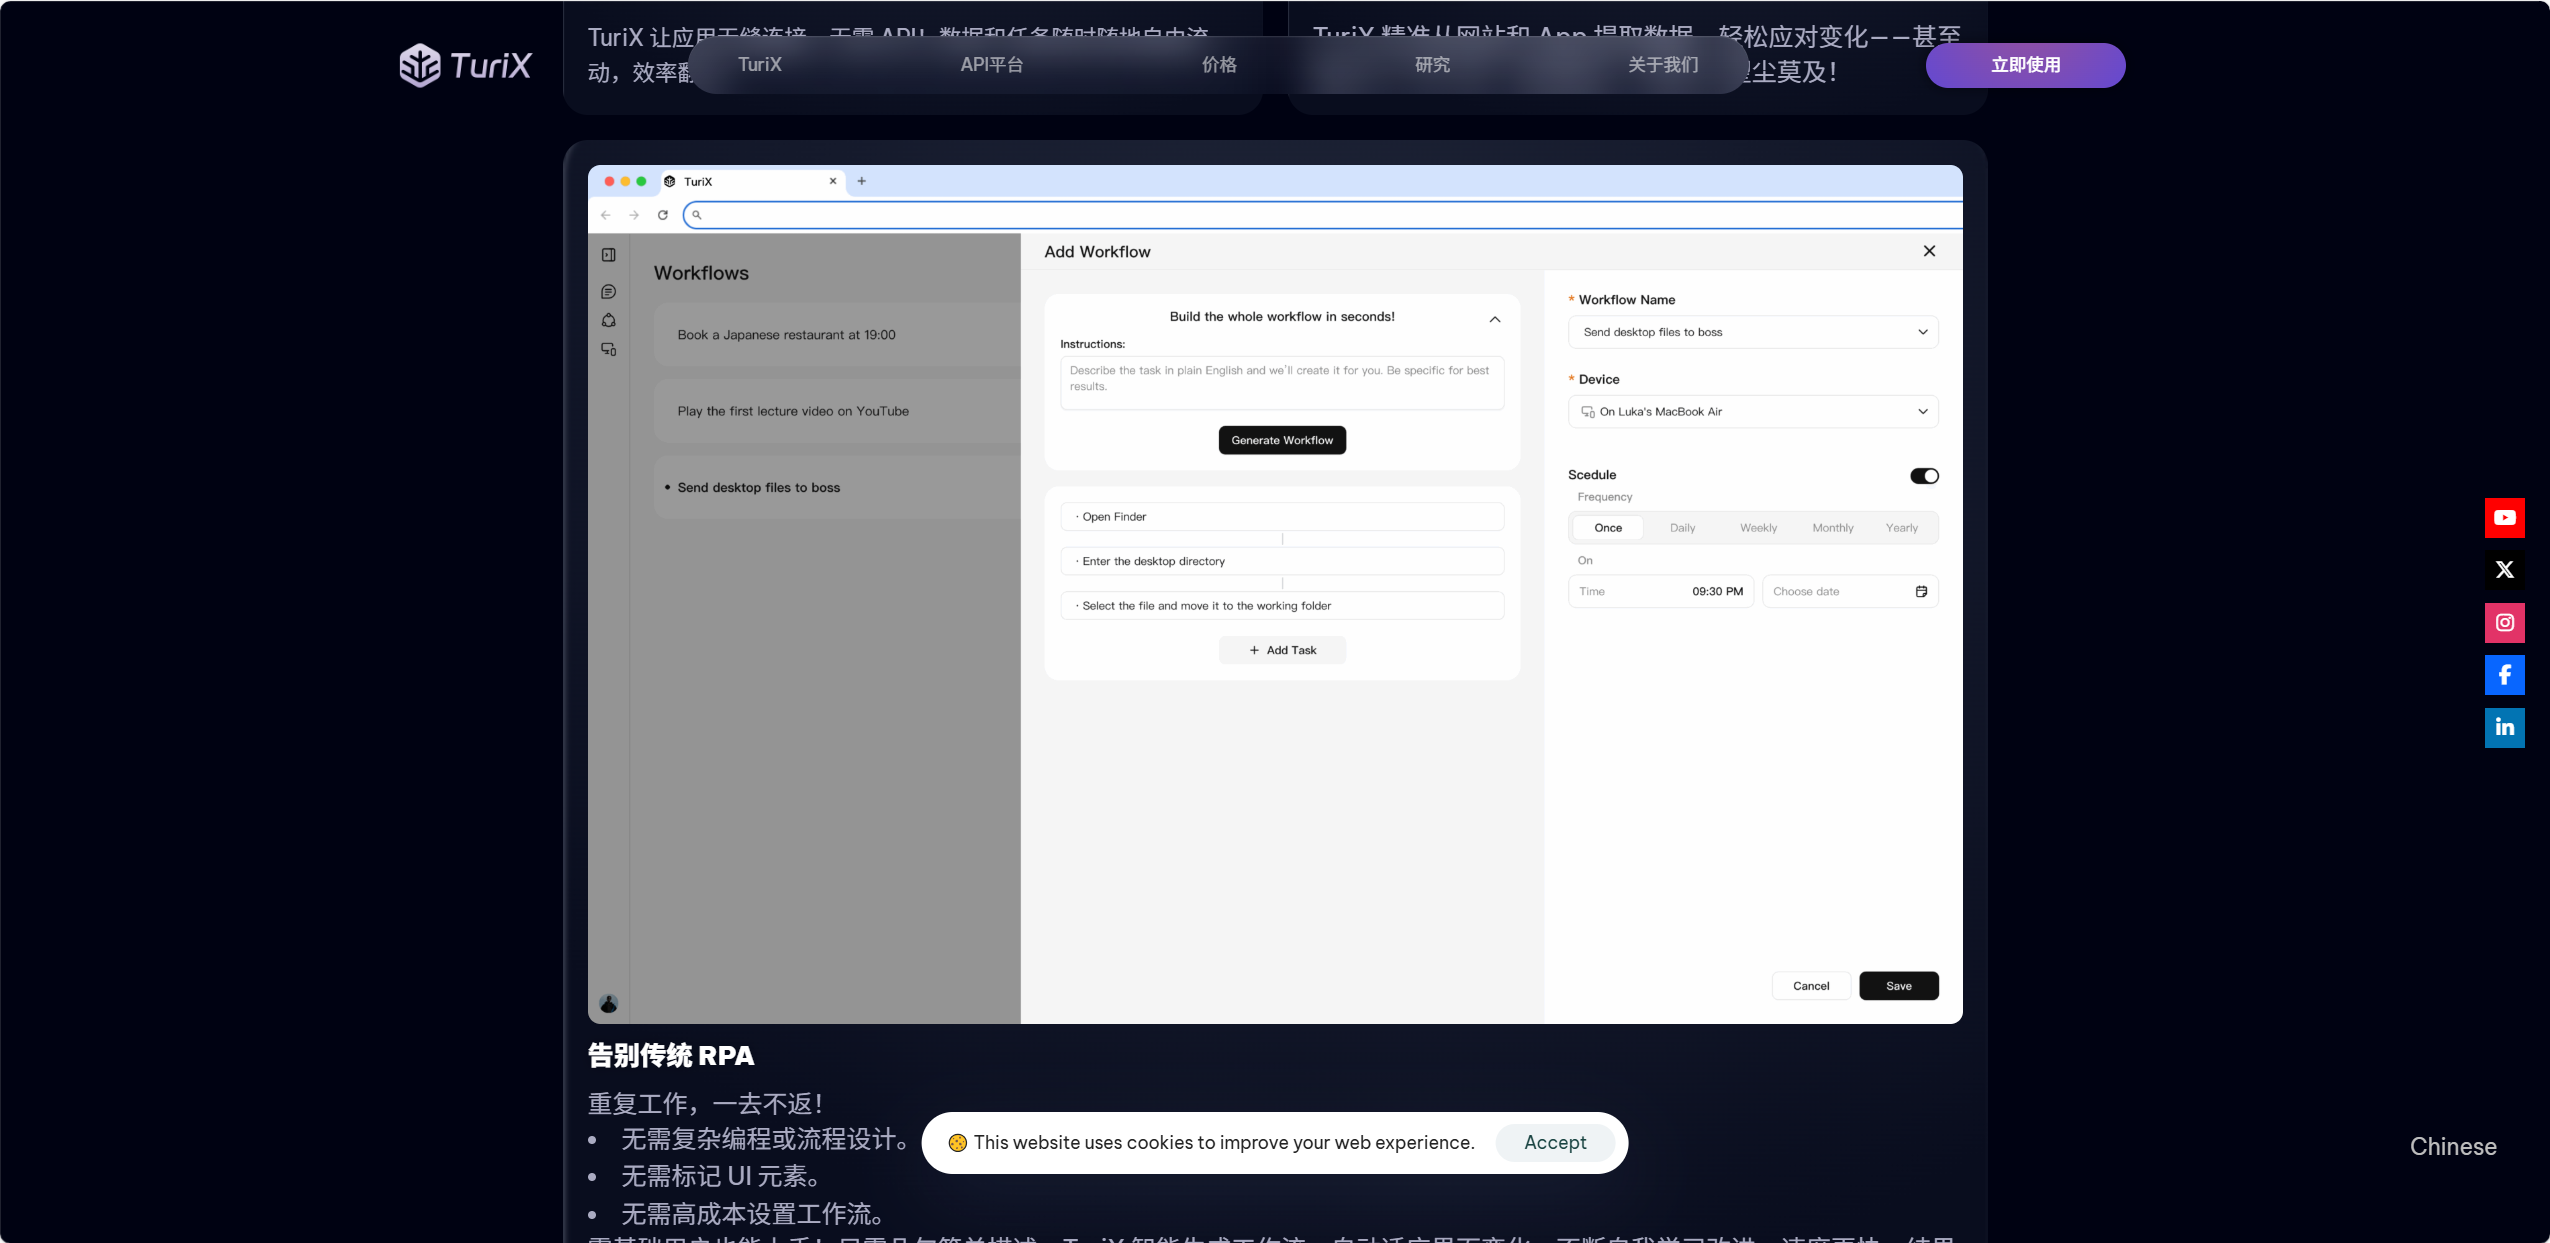2550x1243 pixels.
Task: Click the TuriX logo in header
Action: pos(465,65)
